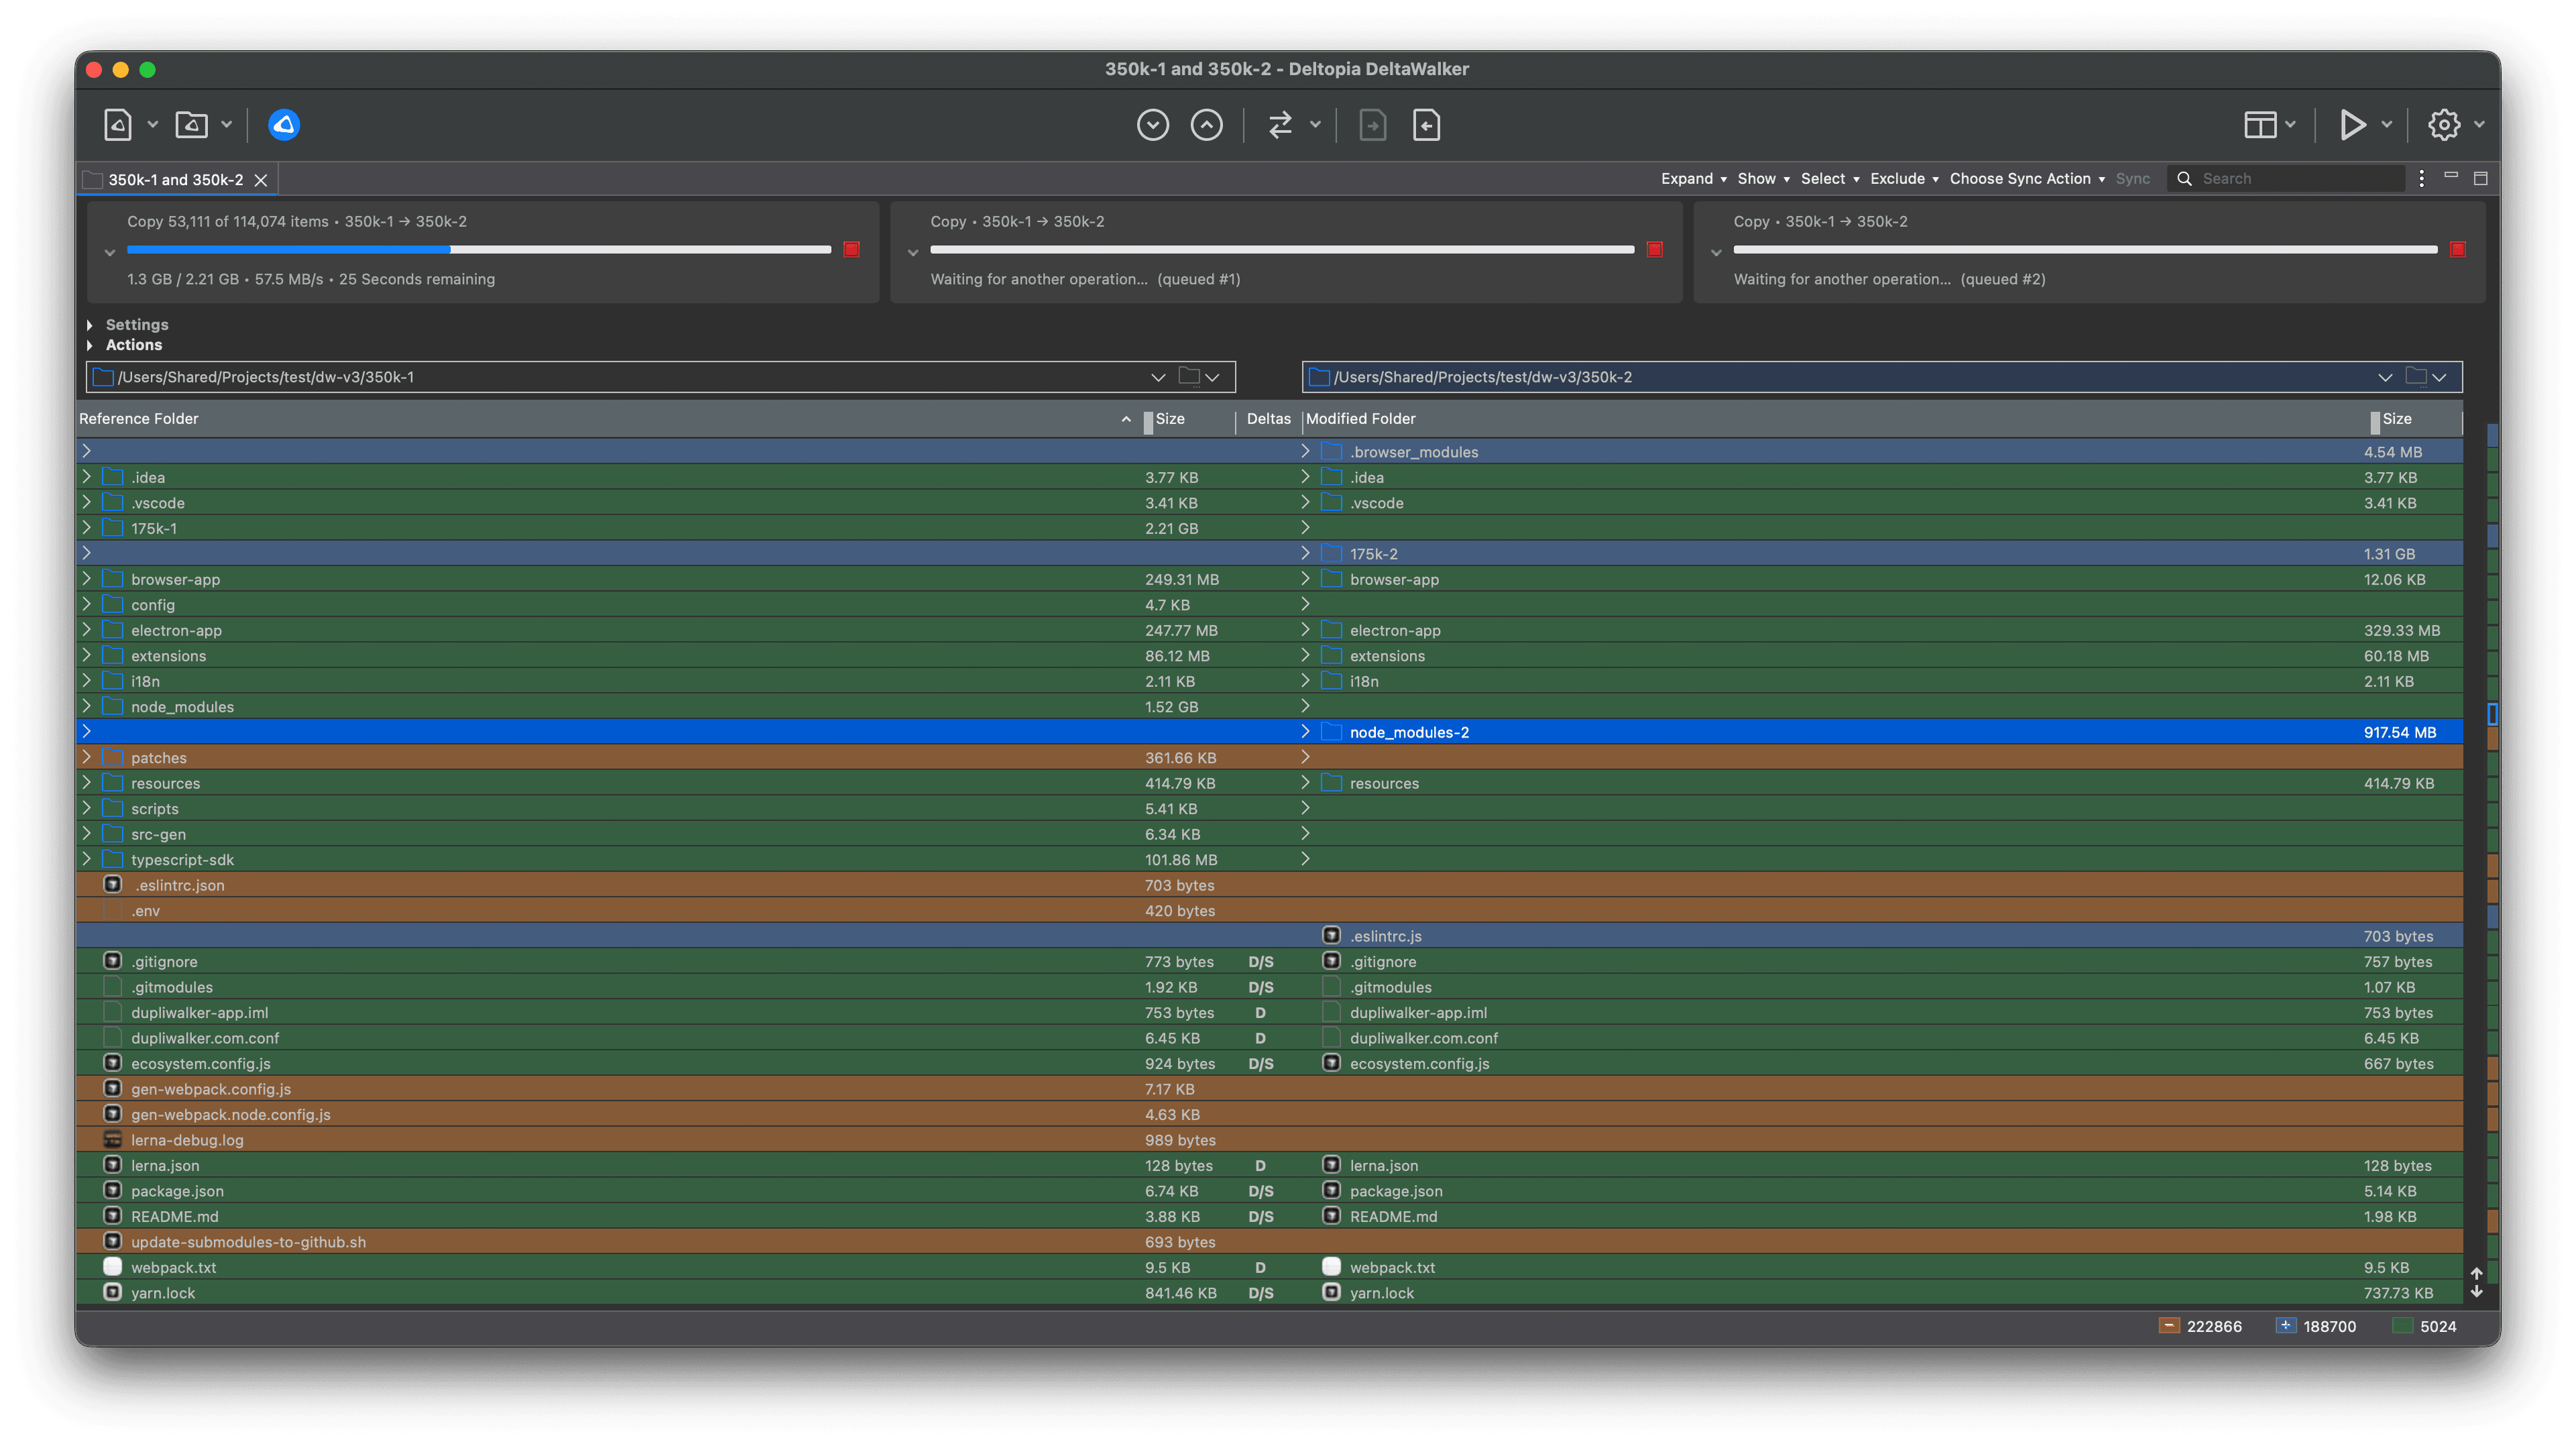Stop the copy operation queued #2
This screenshot has width=2576, height=1446.
click(2458, 249)
